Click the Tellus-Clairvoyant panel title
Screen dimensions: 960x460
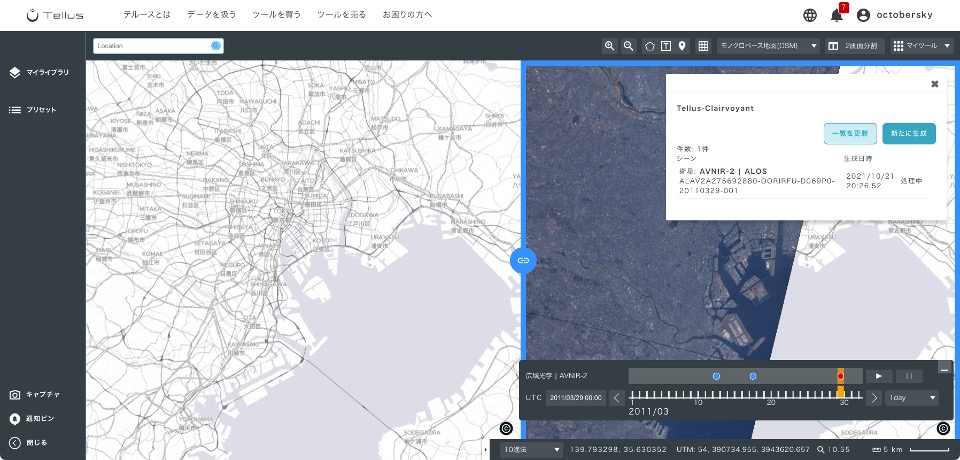[715, 108]
